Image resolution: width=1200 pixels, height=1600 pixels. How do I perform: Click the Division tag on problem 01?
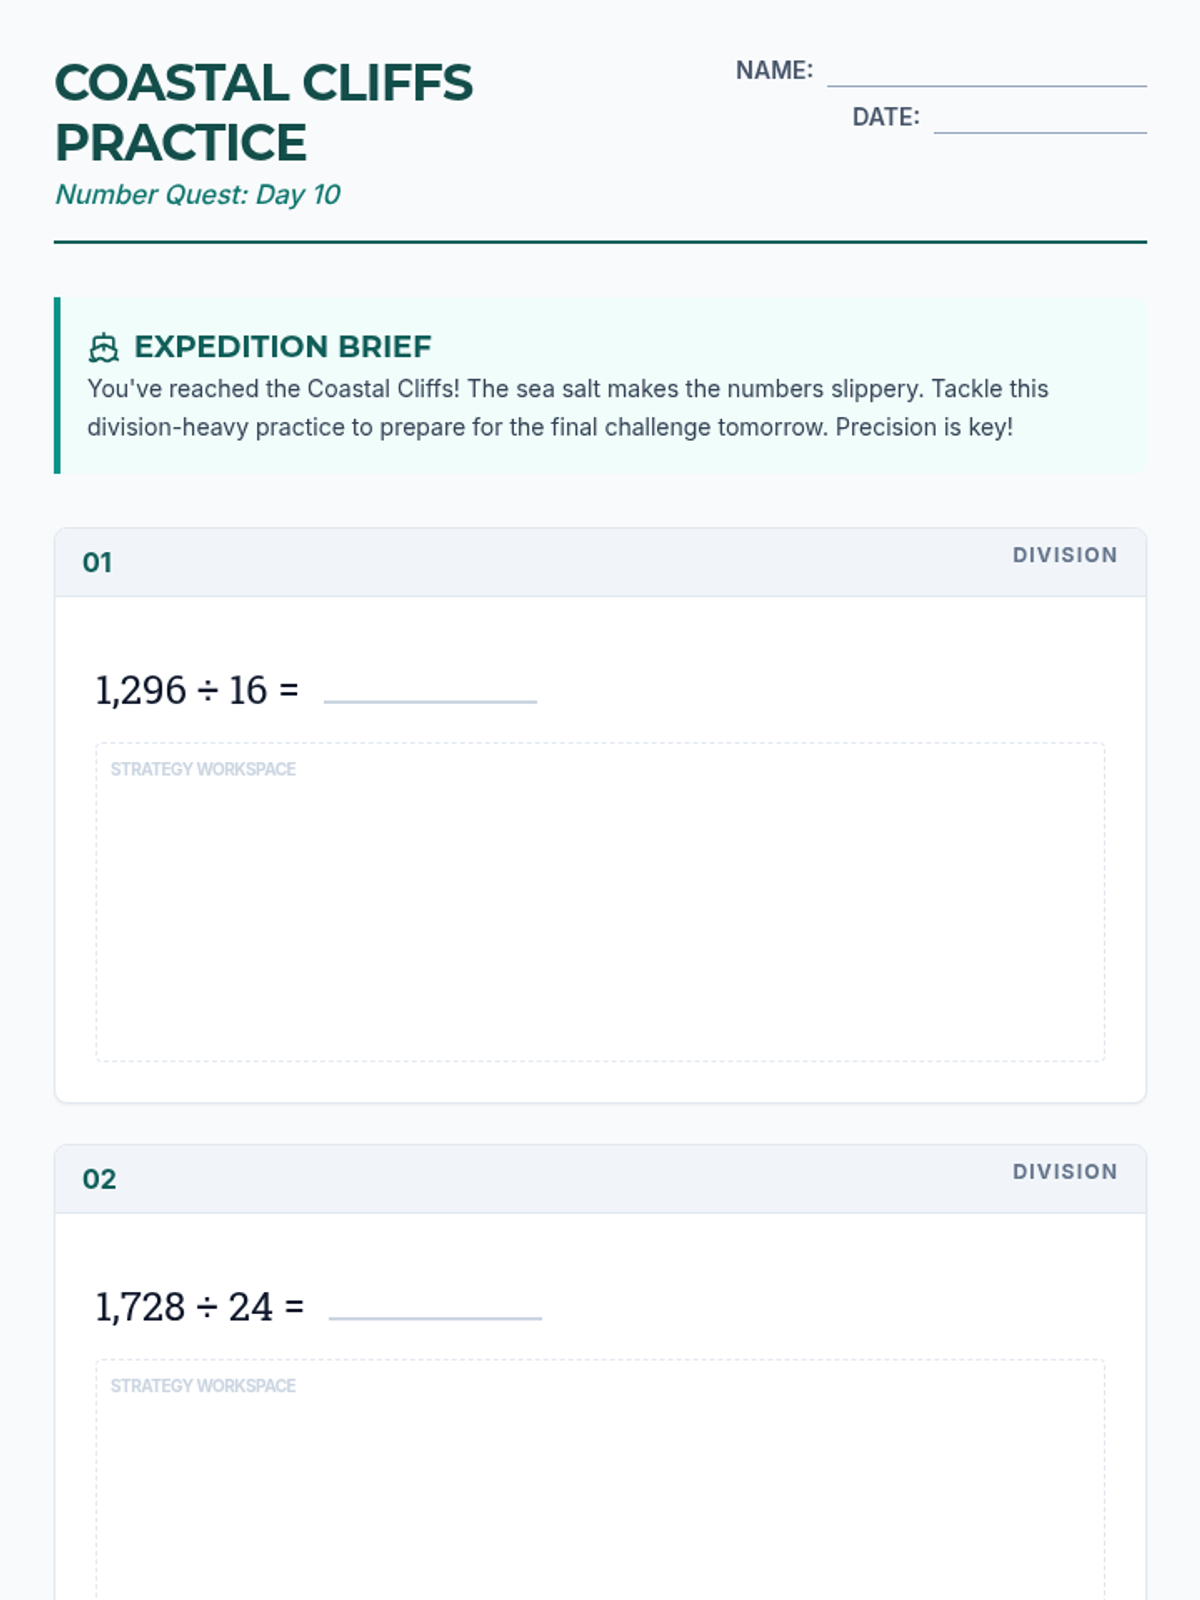pos(1065,555)
